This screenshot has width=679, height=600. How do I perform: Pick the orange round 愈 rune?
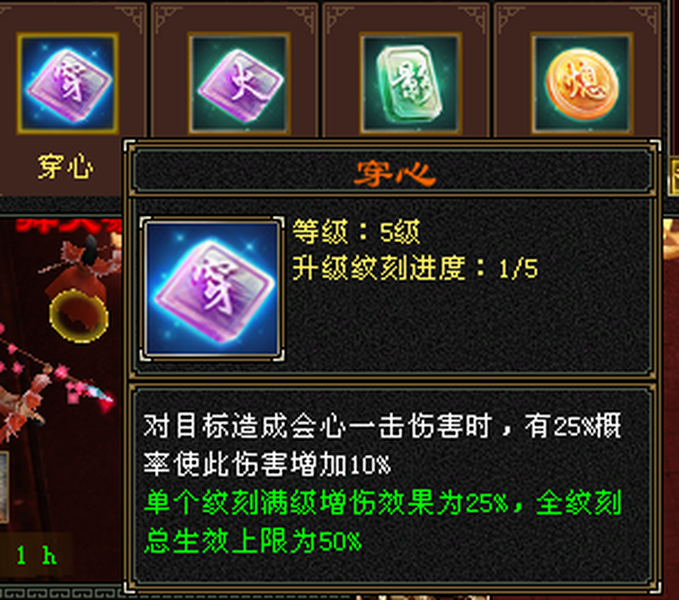click(x=582, y=83)
